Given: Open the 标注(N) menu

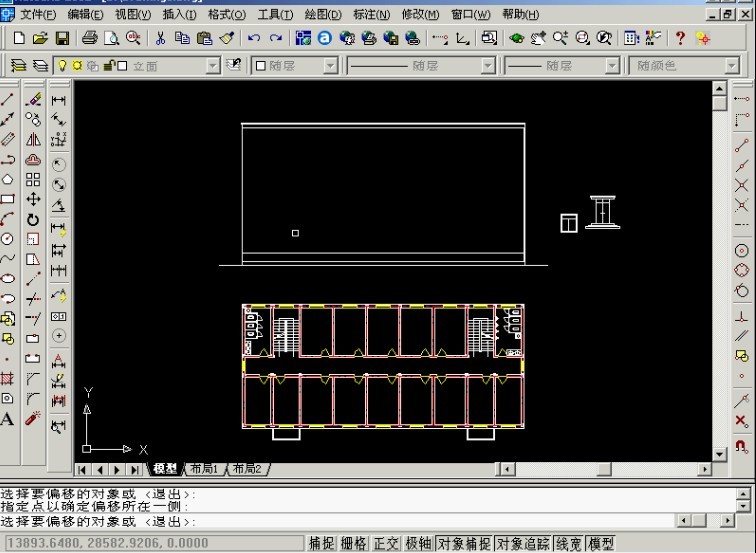Looking at the screenshot, I should click(x=371, y=14).
